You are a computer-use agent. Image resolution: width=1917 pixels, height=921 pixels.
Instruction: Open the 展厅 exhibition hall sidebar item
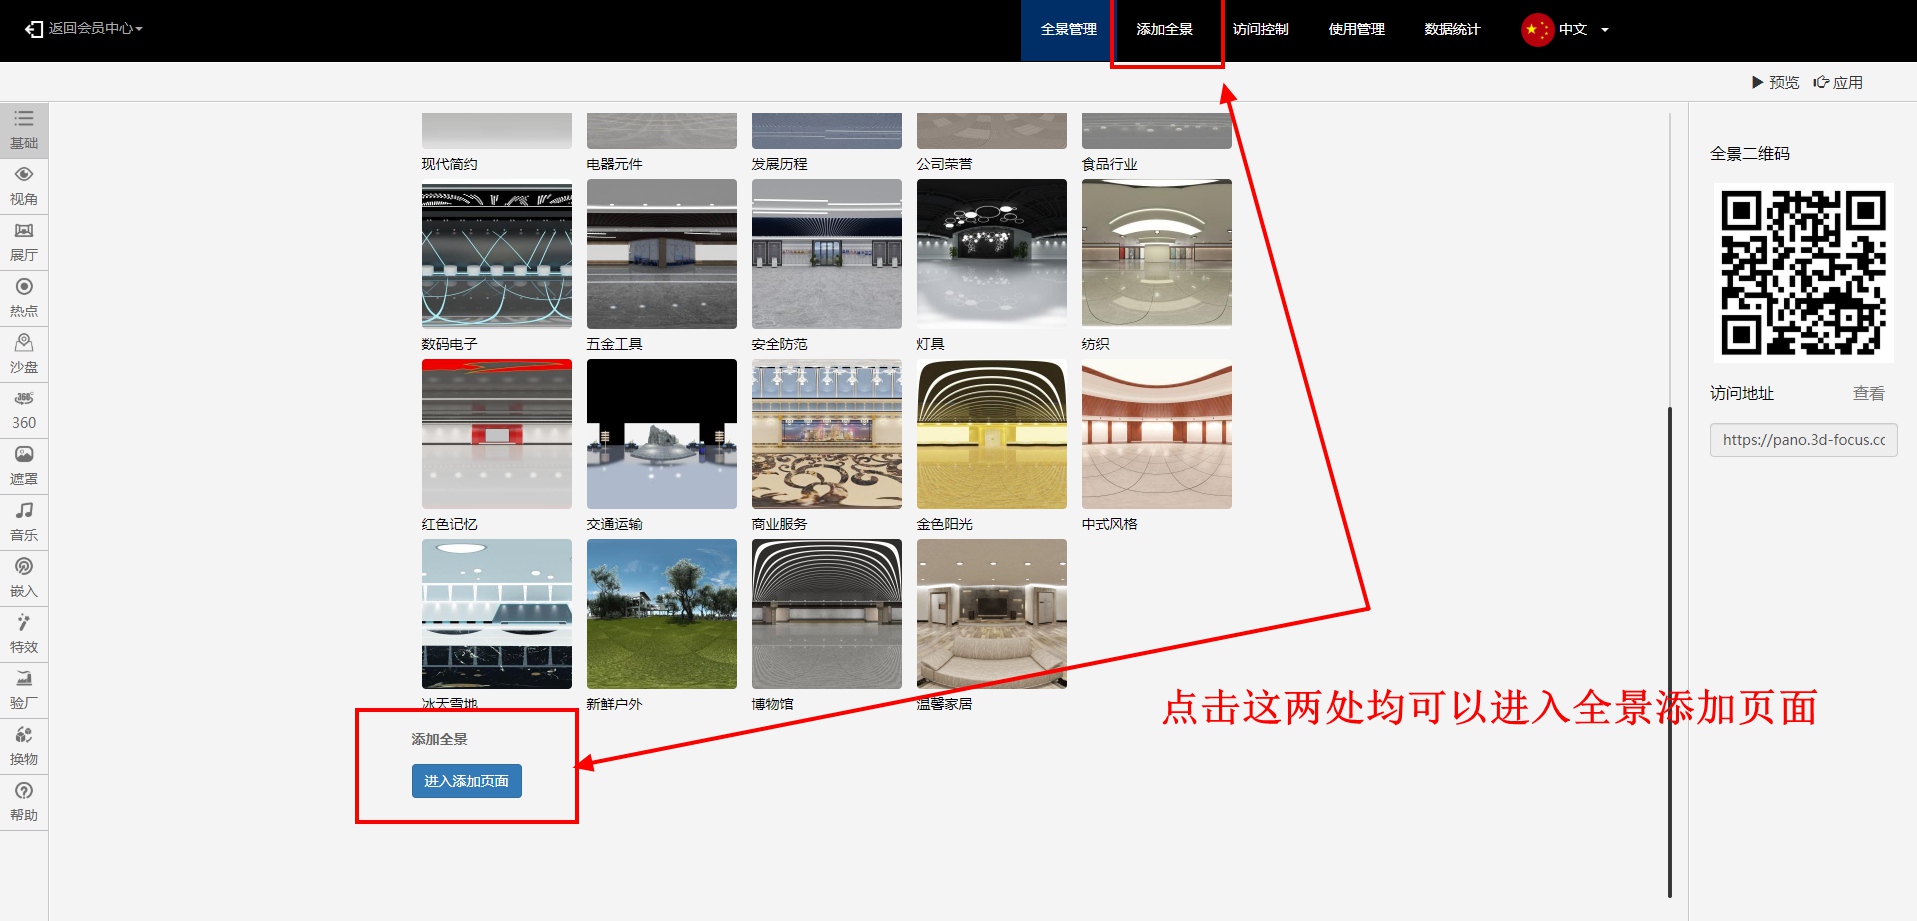pyautogui.click(x=24, y=242)
